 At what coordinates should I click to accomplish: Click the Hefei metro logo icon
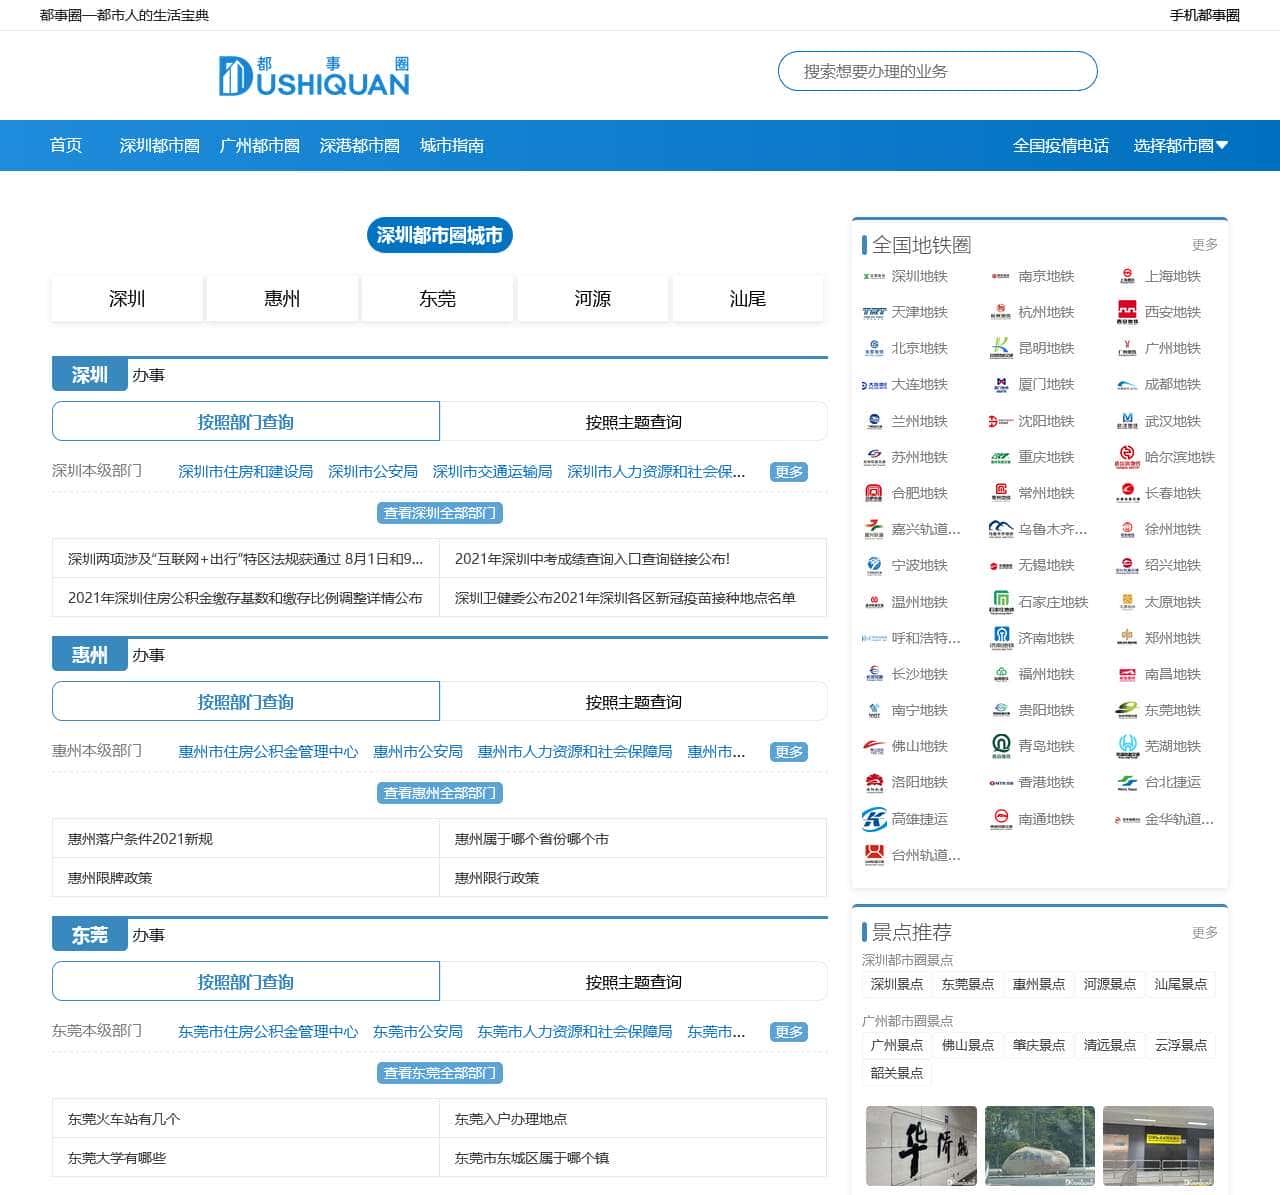pos(874,494)
